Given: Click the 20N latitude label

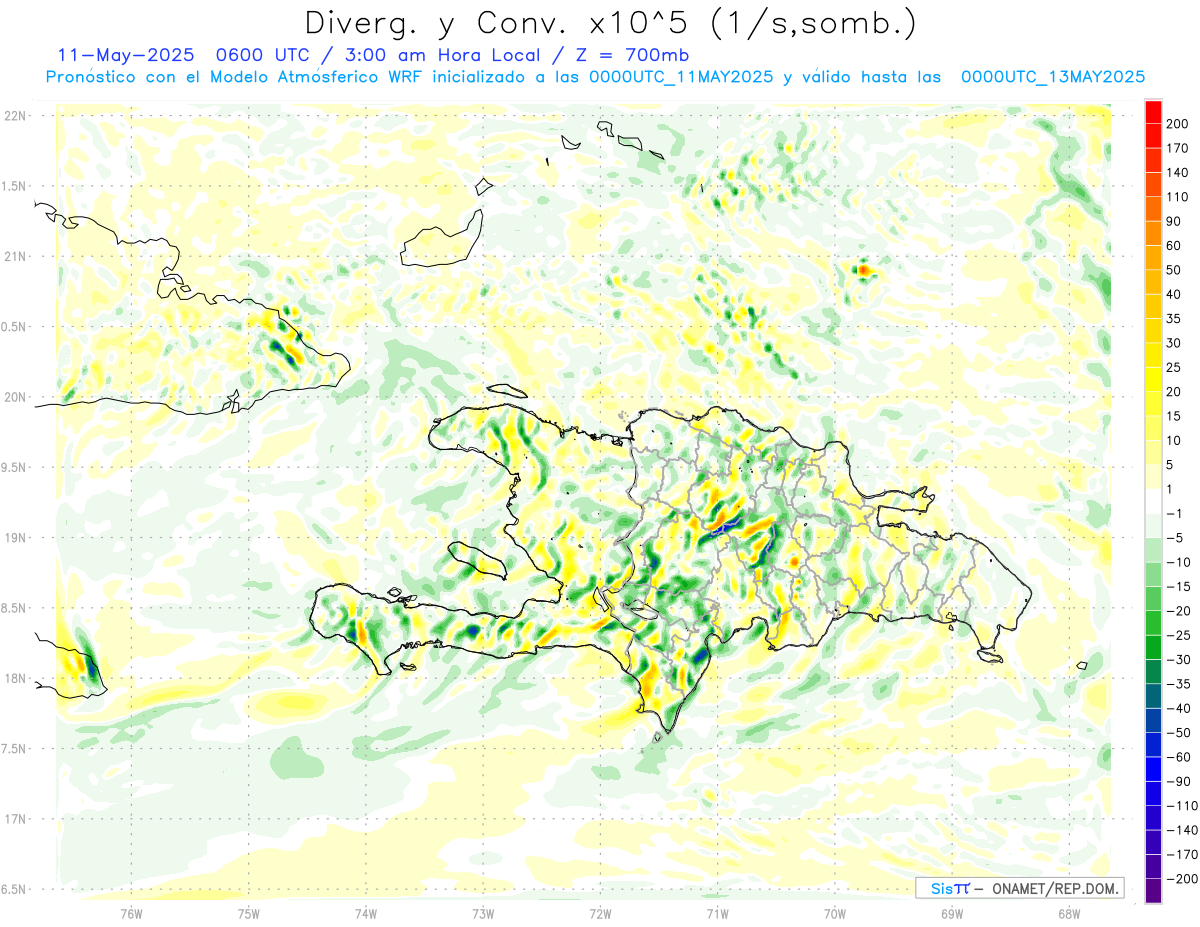Looking at the screenshot, I should [15, 397].
